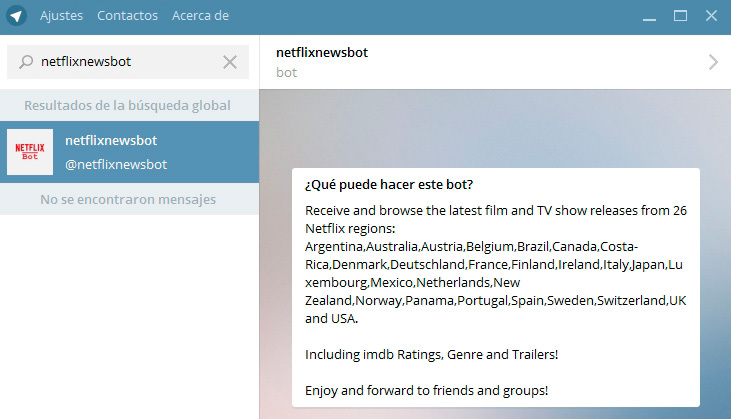Click the 'Including imdb Ratings, Genre and Trailers!' line
The width and height of the screenshot is (731, 419).
431,355
